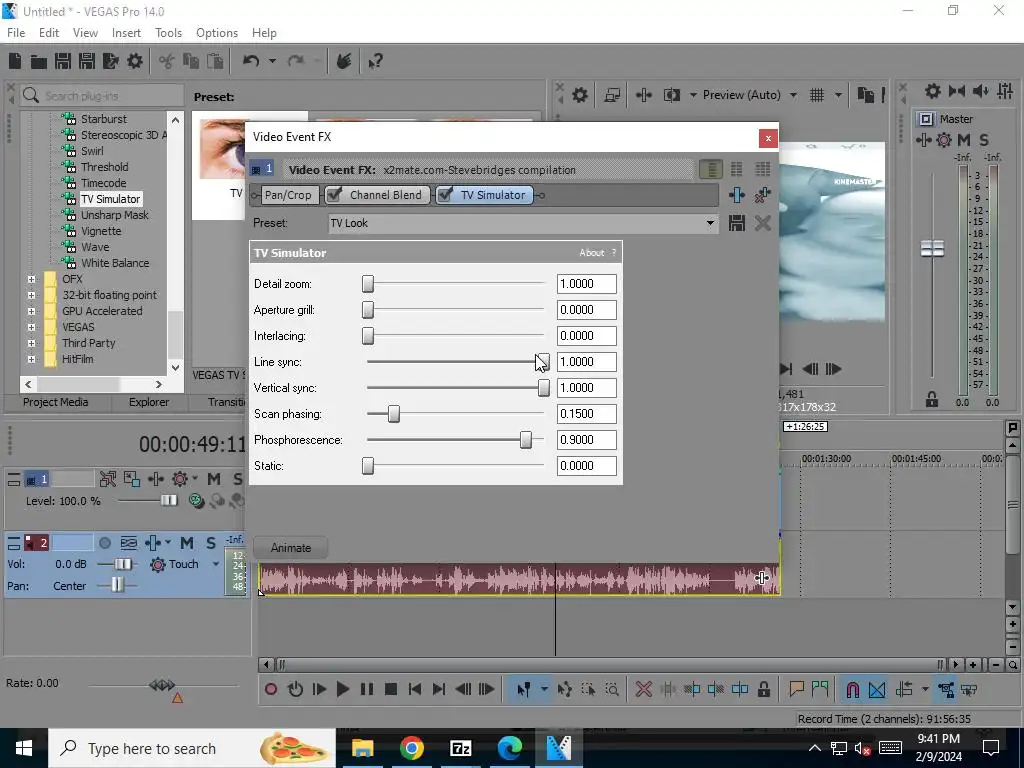1024x768 pixels.
Task: Open Video Preview project properties gear
Action: click(579, 95)
